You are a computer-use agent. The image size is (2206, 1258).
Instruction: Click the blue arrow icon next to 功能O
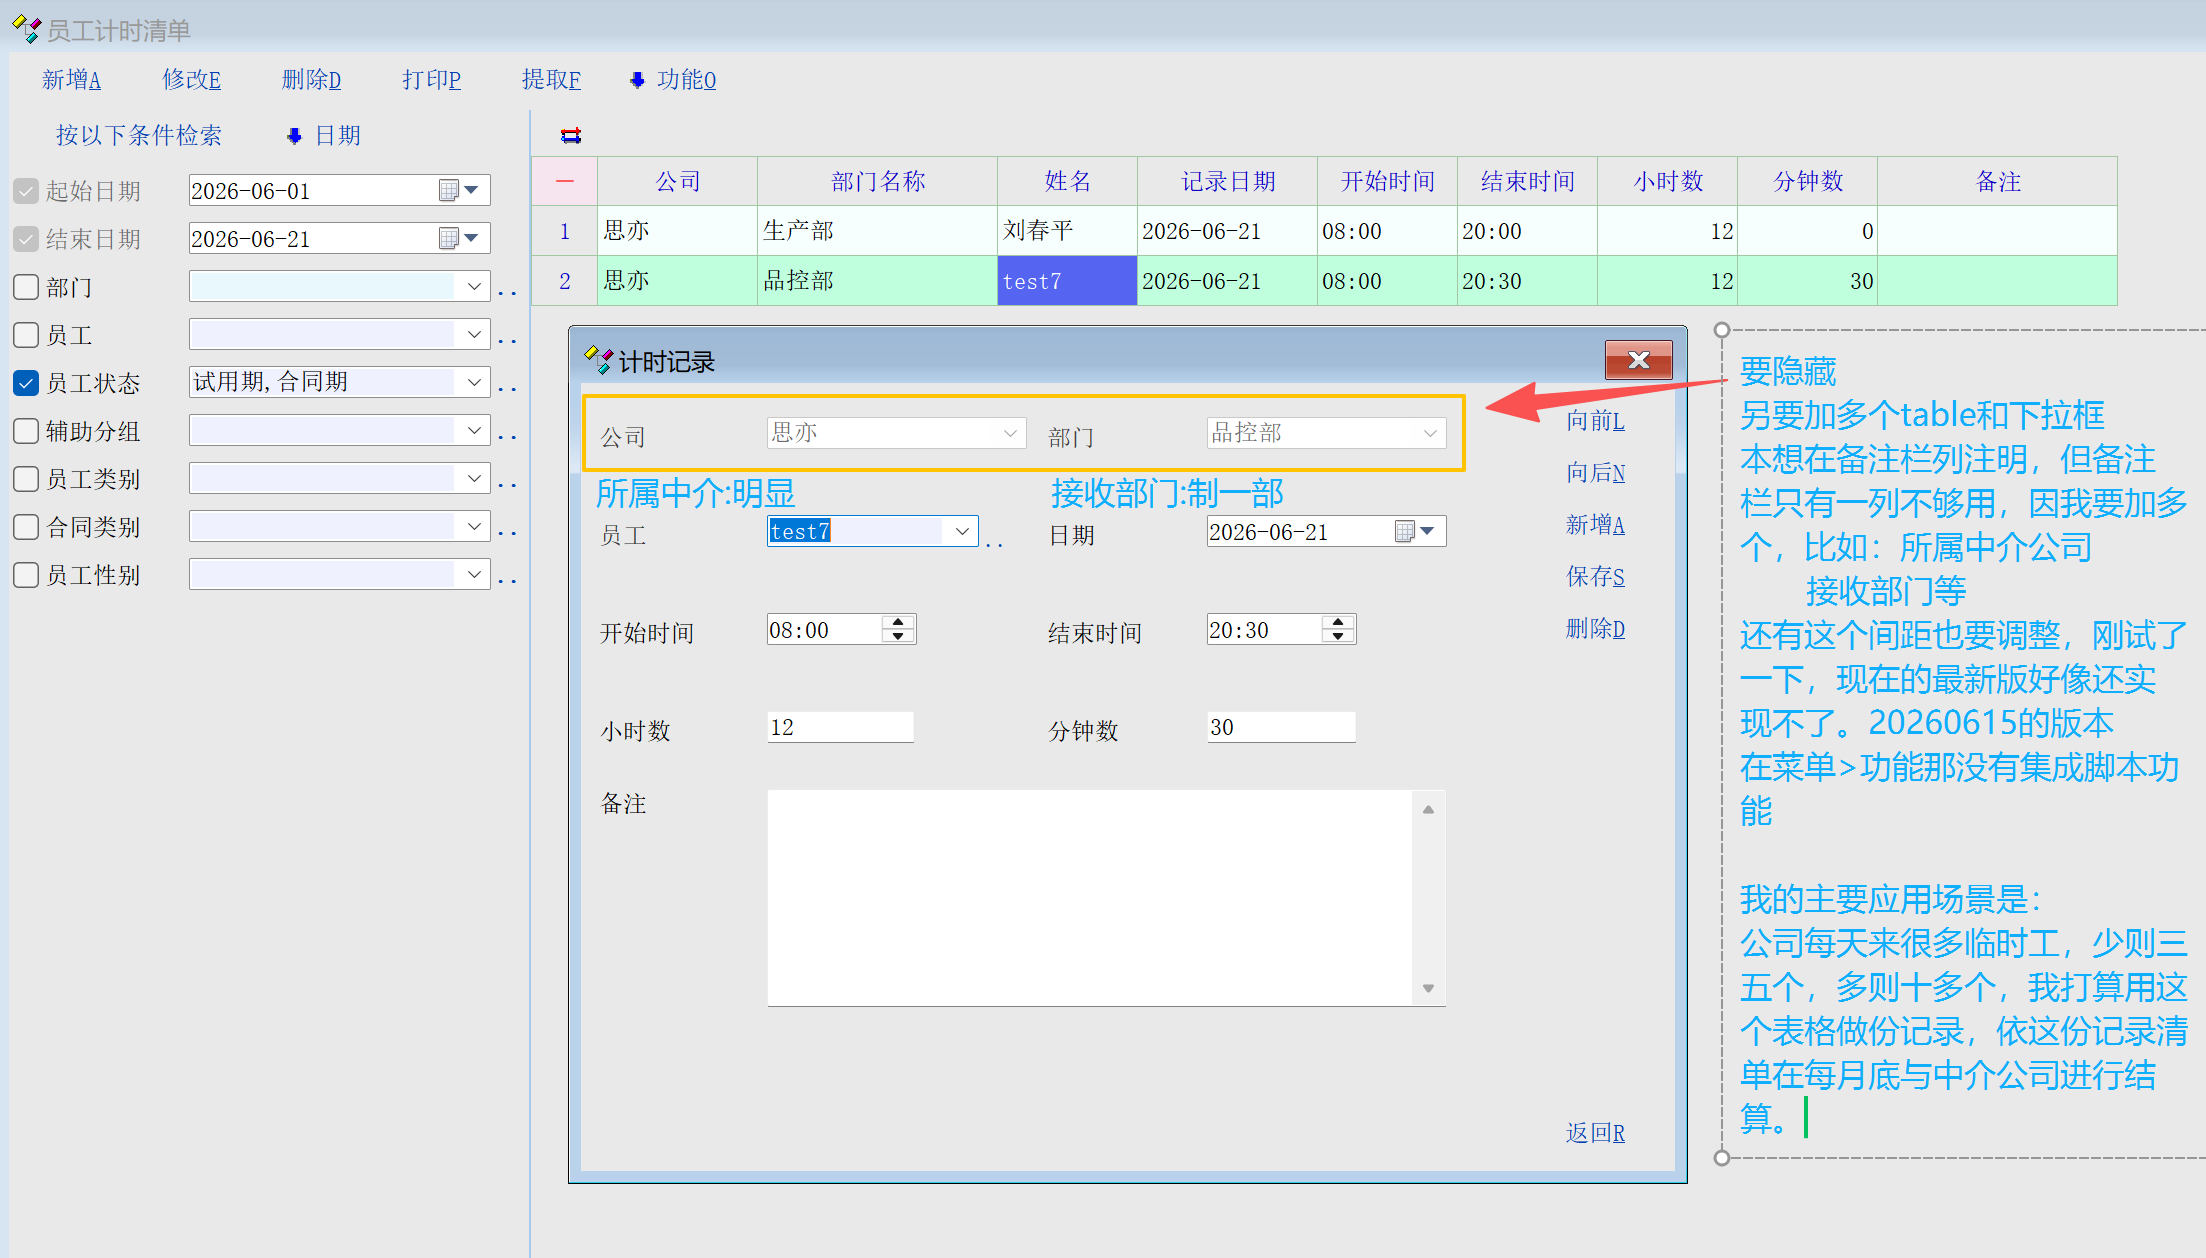(x=637, y=80)
